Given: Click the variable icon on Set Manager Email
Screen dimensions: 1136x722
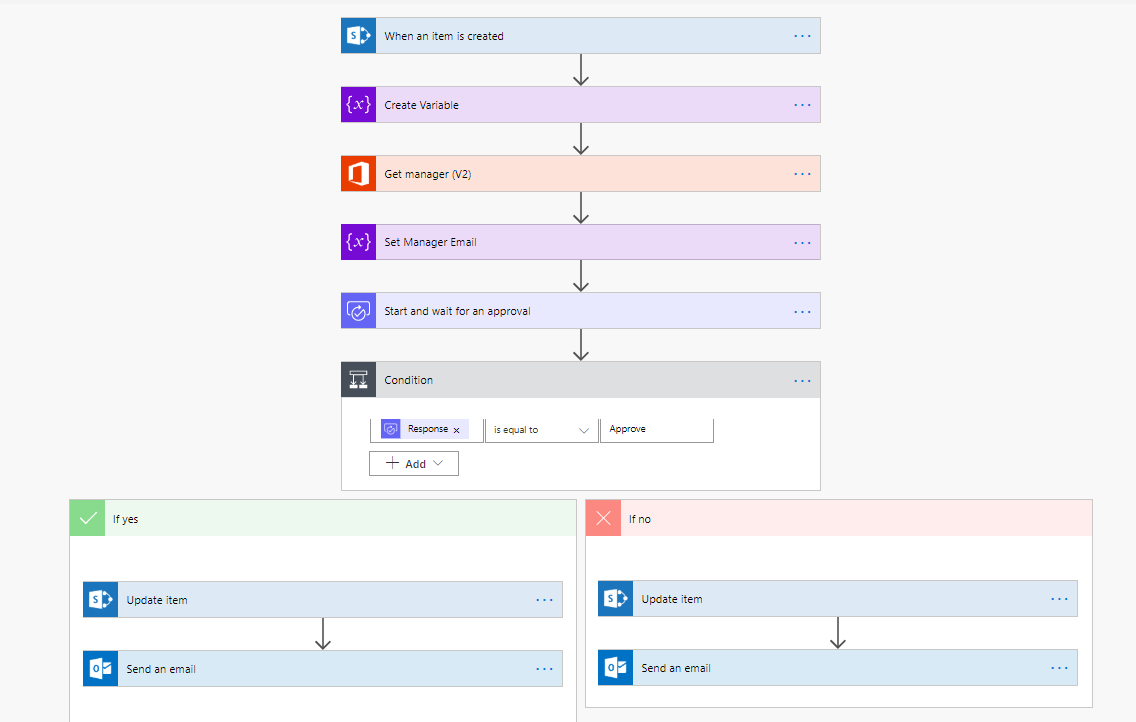Looking at the screenshot, I should pyautogui.click(x=359, y=242).
